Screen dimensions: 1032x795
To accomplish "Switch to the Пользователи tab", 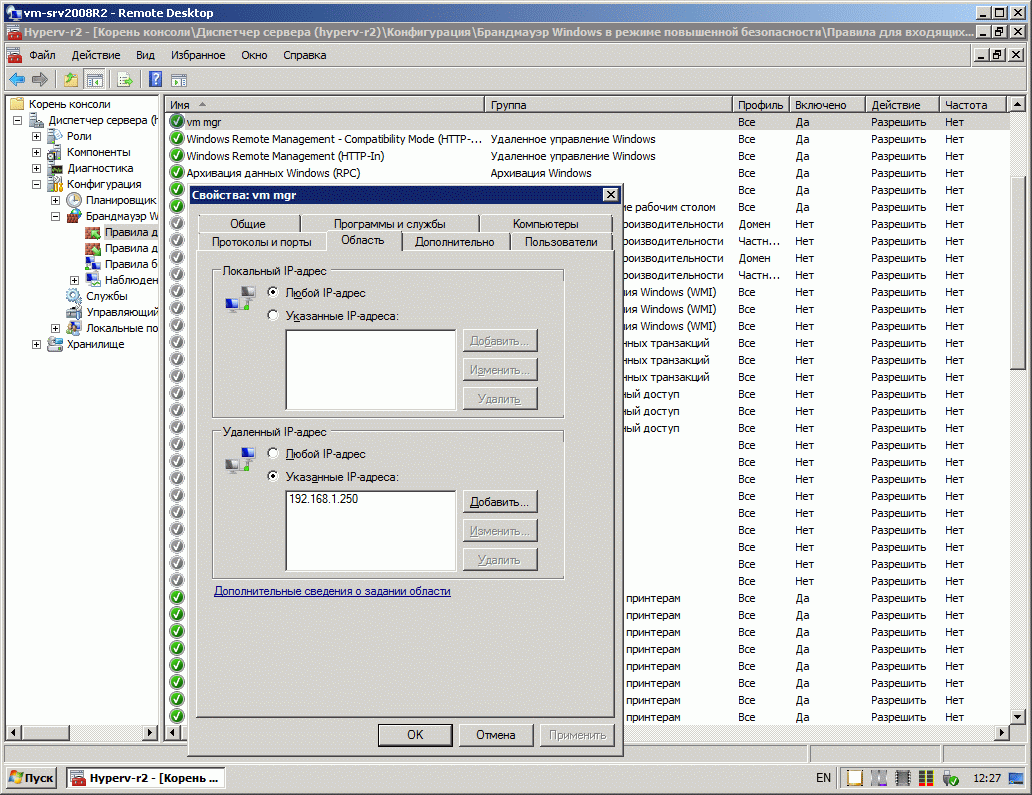I will coord(561,242).
